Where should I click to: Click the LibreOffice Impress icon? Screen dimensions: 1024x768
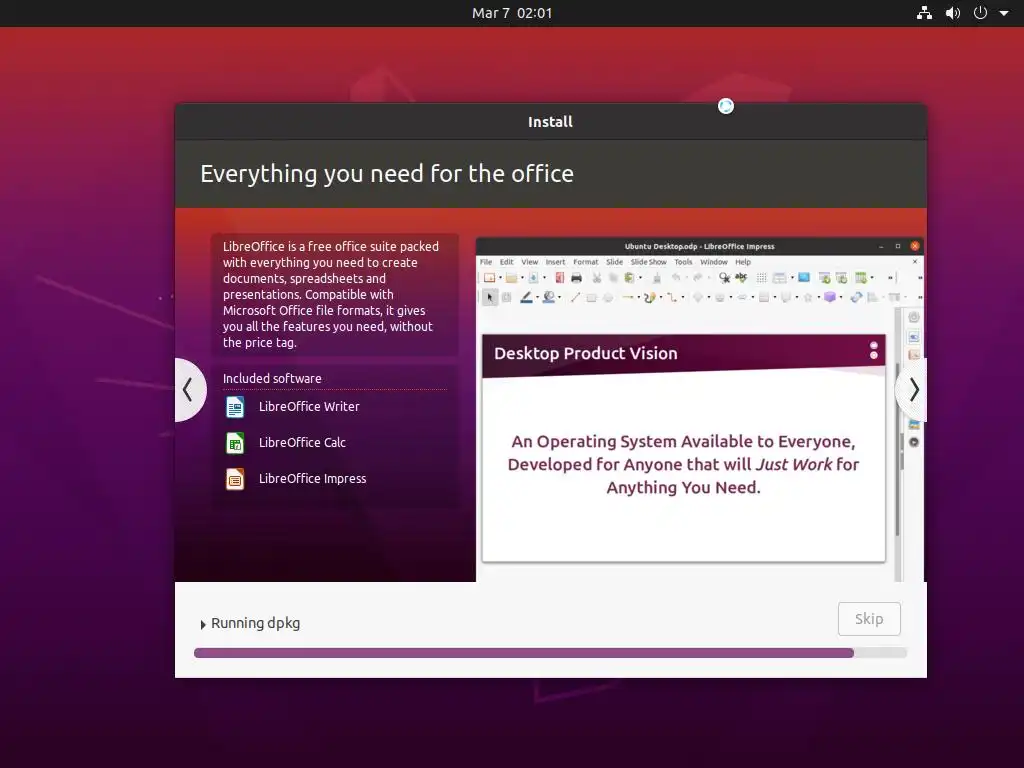pos(235,479)
